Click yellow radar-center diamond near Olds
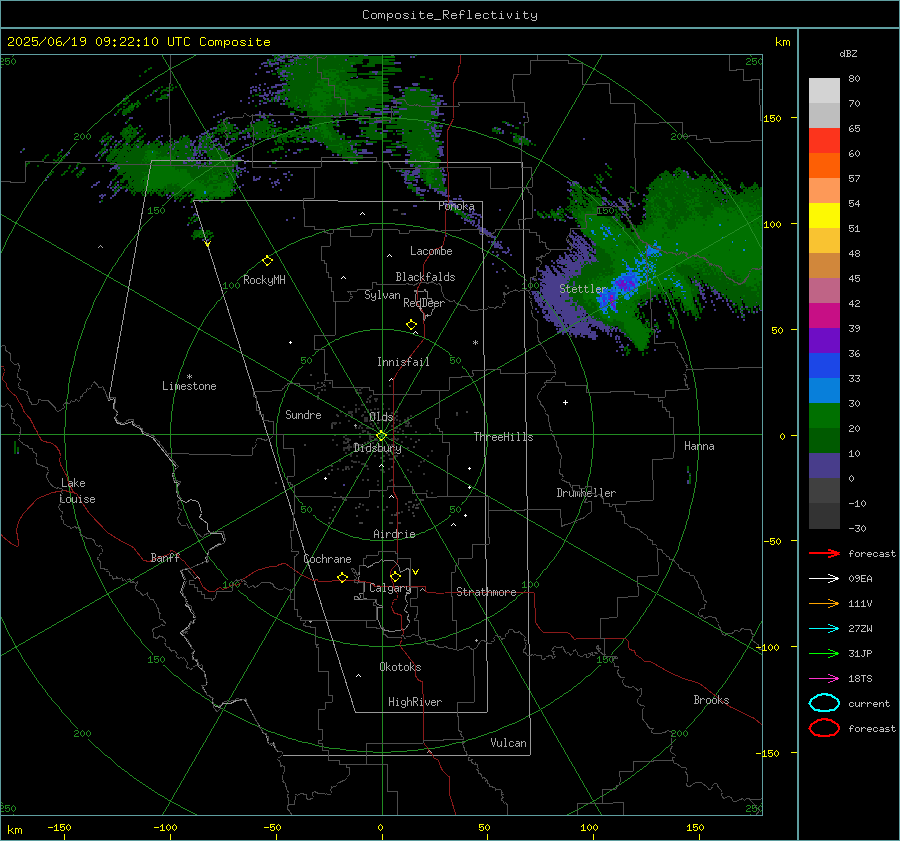This screenshot has width=900, height=841. [381, 436]
